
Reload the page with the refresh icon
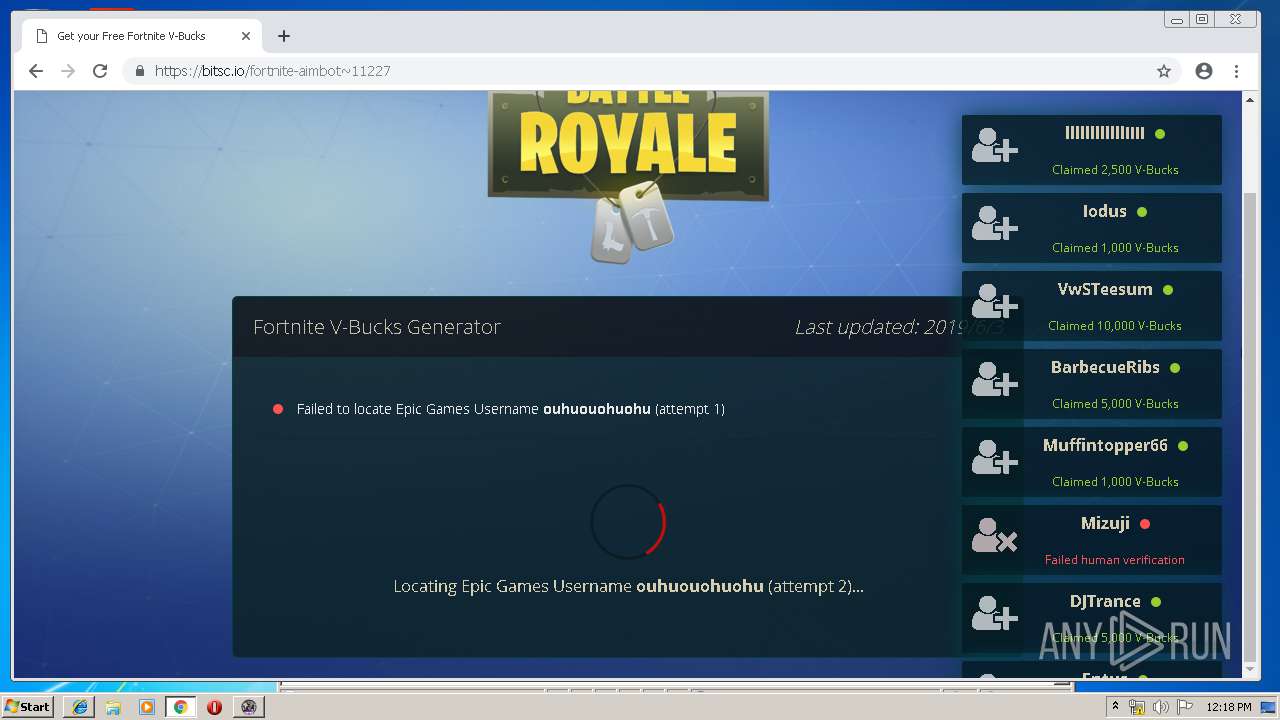100,71
